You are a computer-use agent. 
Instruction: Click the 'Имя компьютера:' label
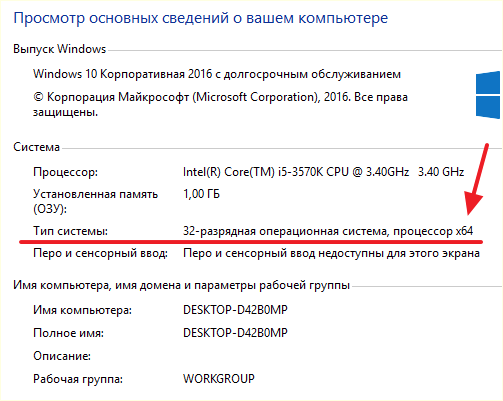pos(82,310)
